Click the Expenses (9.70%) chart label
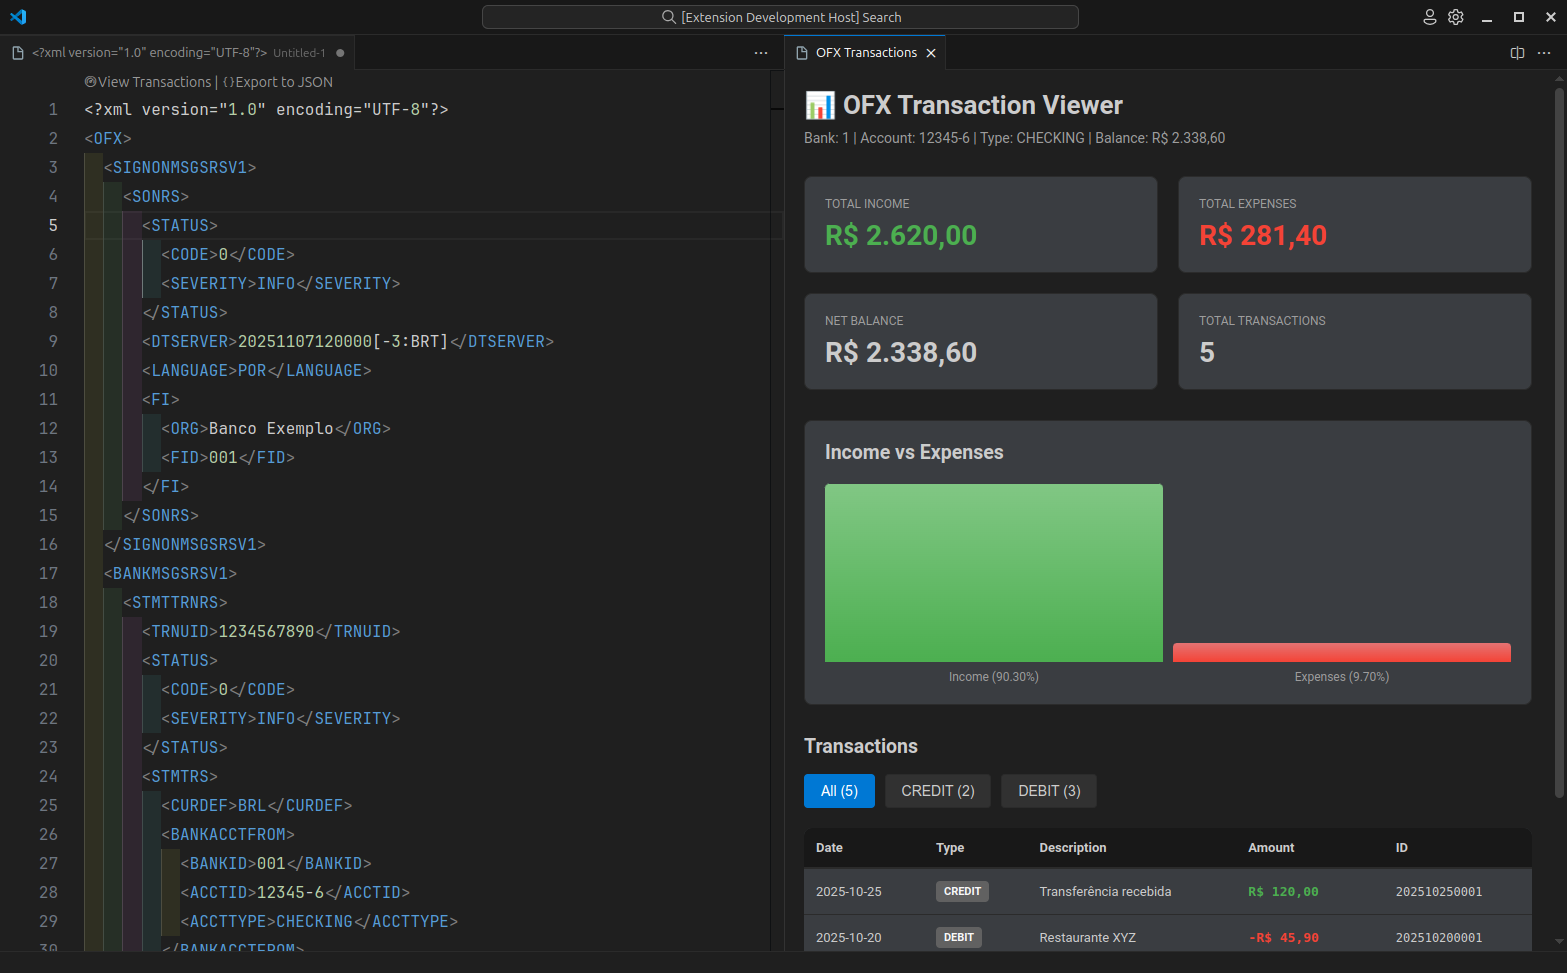The height and width of the screenshot is (973, 1567). pos(1342,677)
